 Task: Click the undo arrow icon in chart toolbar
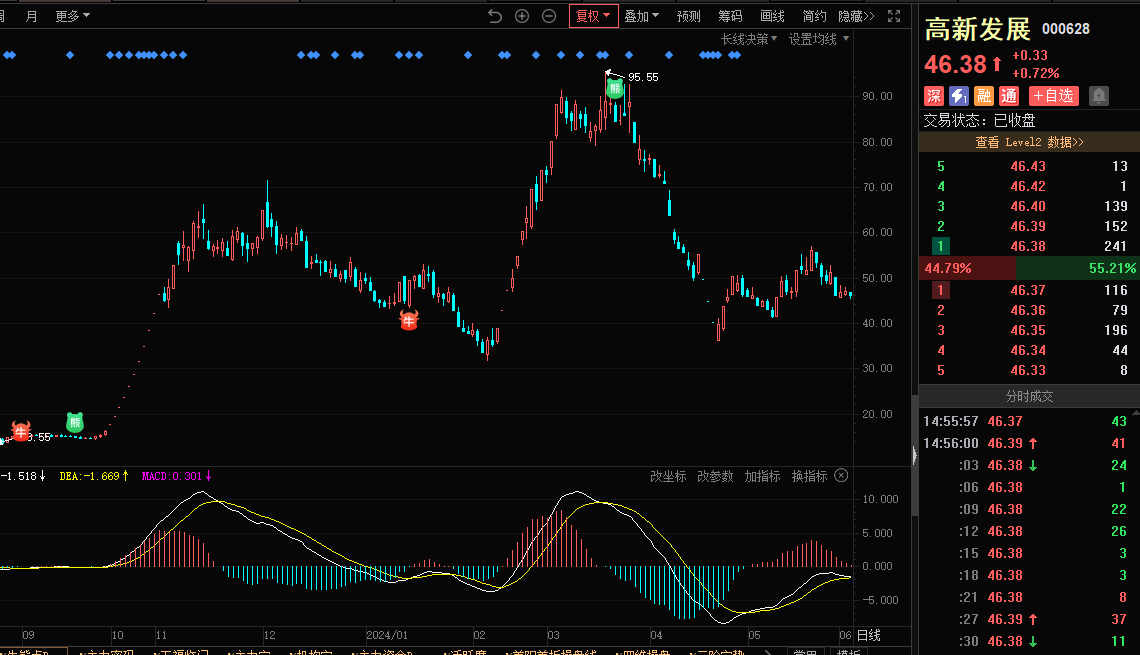tap(495, 16)
